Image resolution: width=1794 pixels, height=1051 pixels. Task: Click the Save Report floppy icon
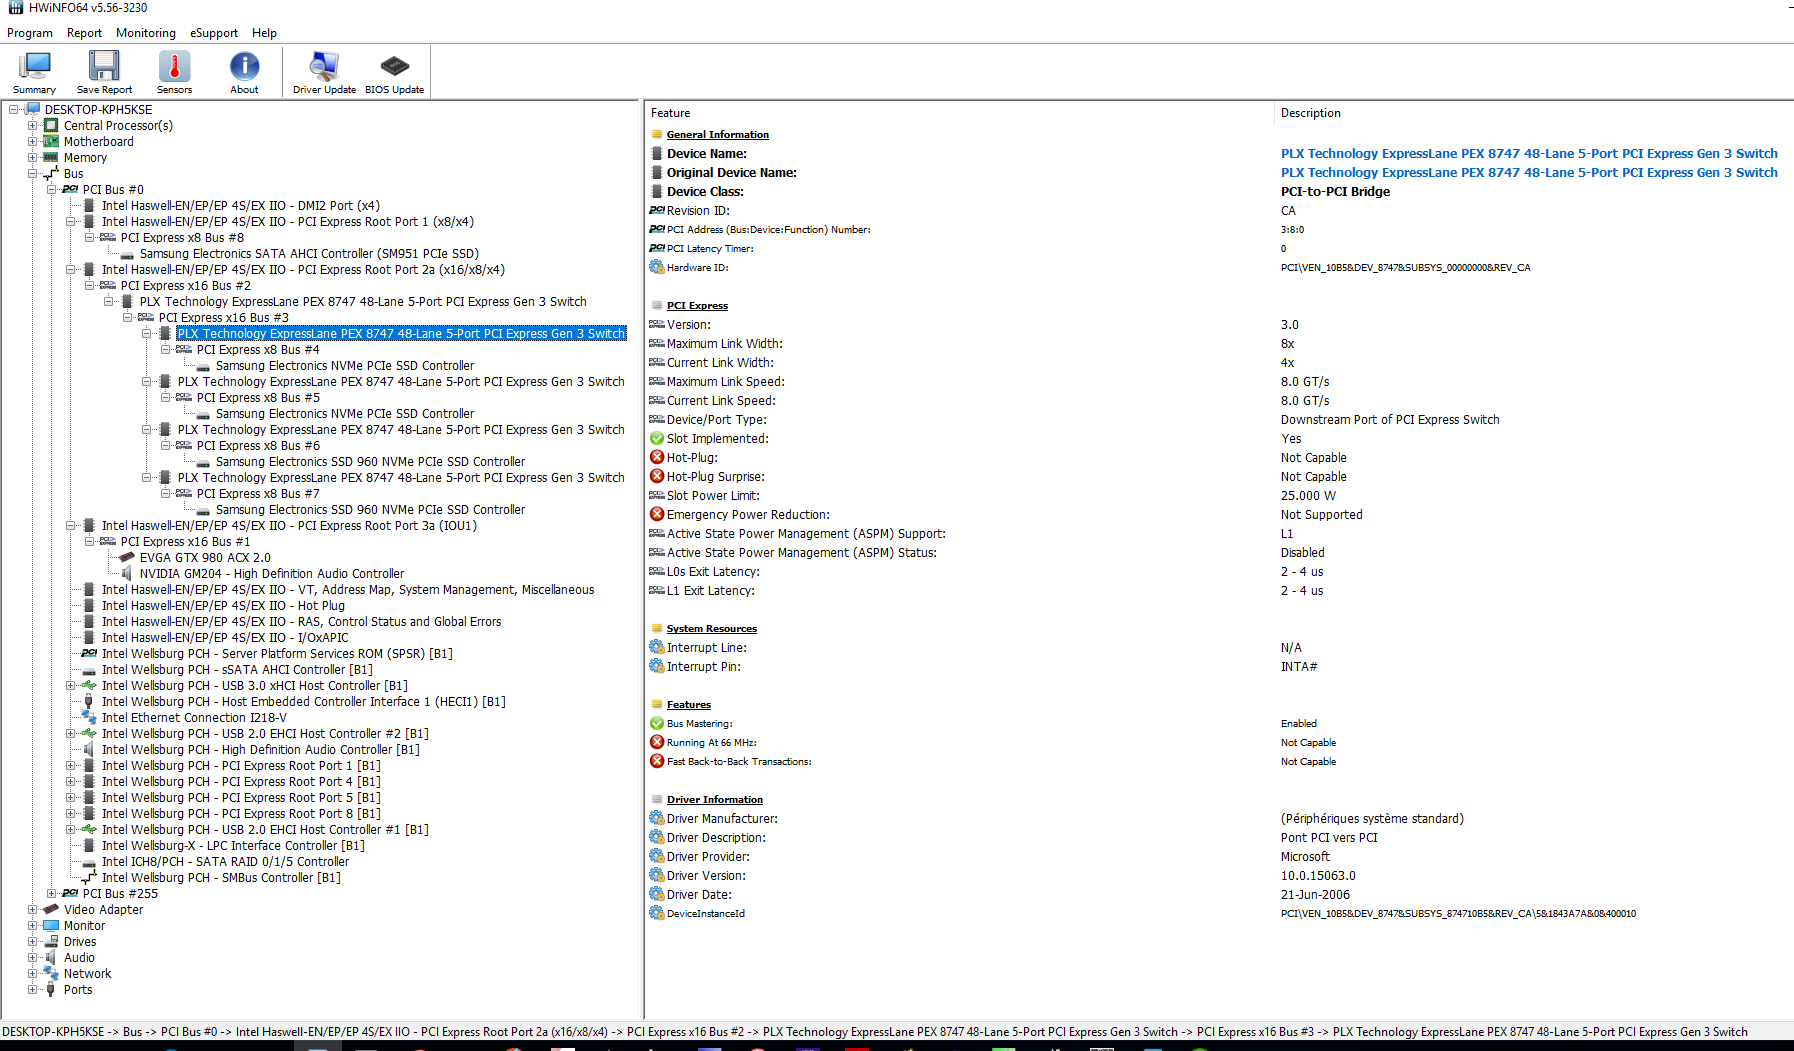tap(104, 71)
